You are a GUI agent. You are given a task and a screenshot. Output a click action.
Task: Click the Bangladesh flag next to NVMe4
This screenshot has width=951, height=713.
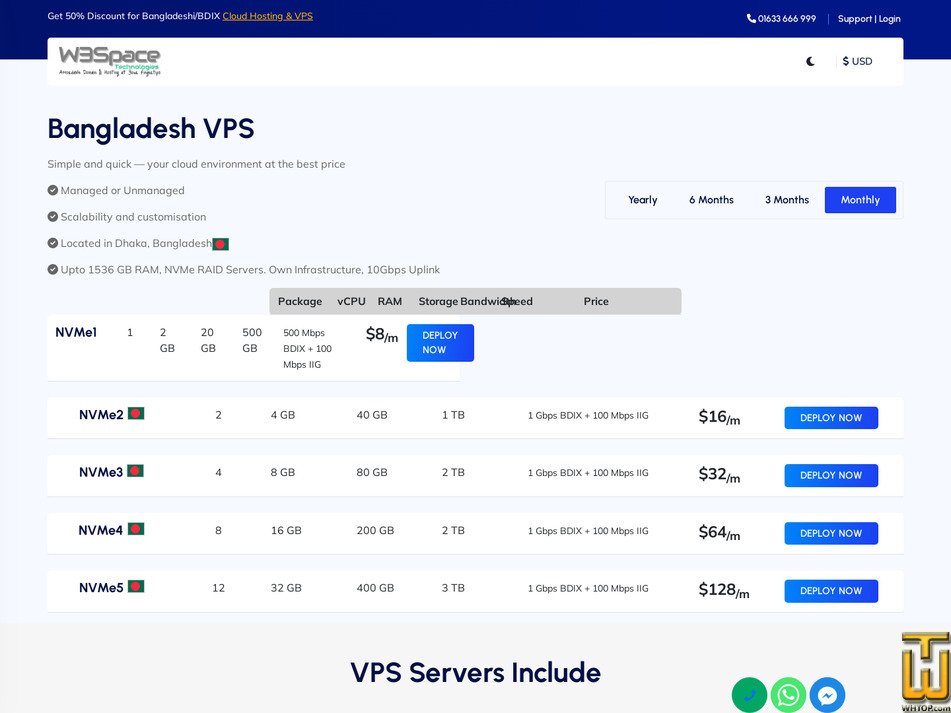point(136,529)
